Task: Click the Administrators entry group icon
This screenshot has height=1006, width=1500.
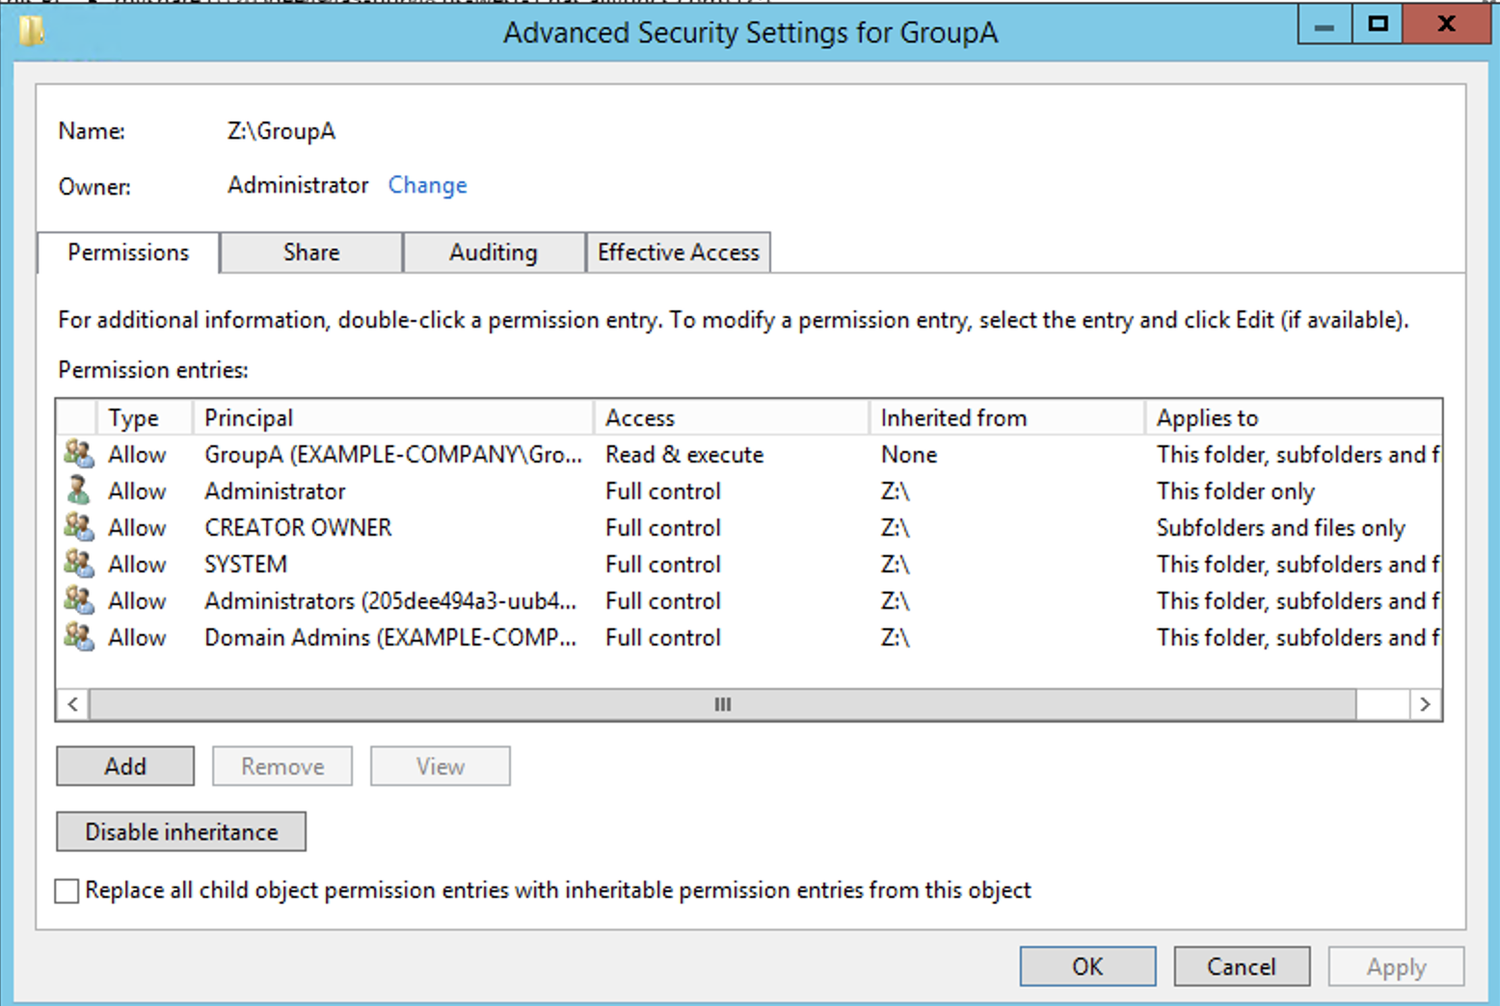Action: 79,601
